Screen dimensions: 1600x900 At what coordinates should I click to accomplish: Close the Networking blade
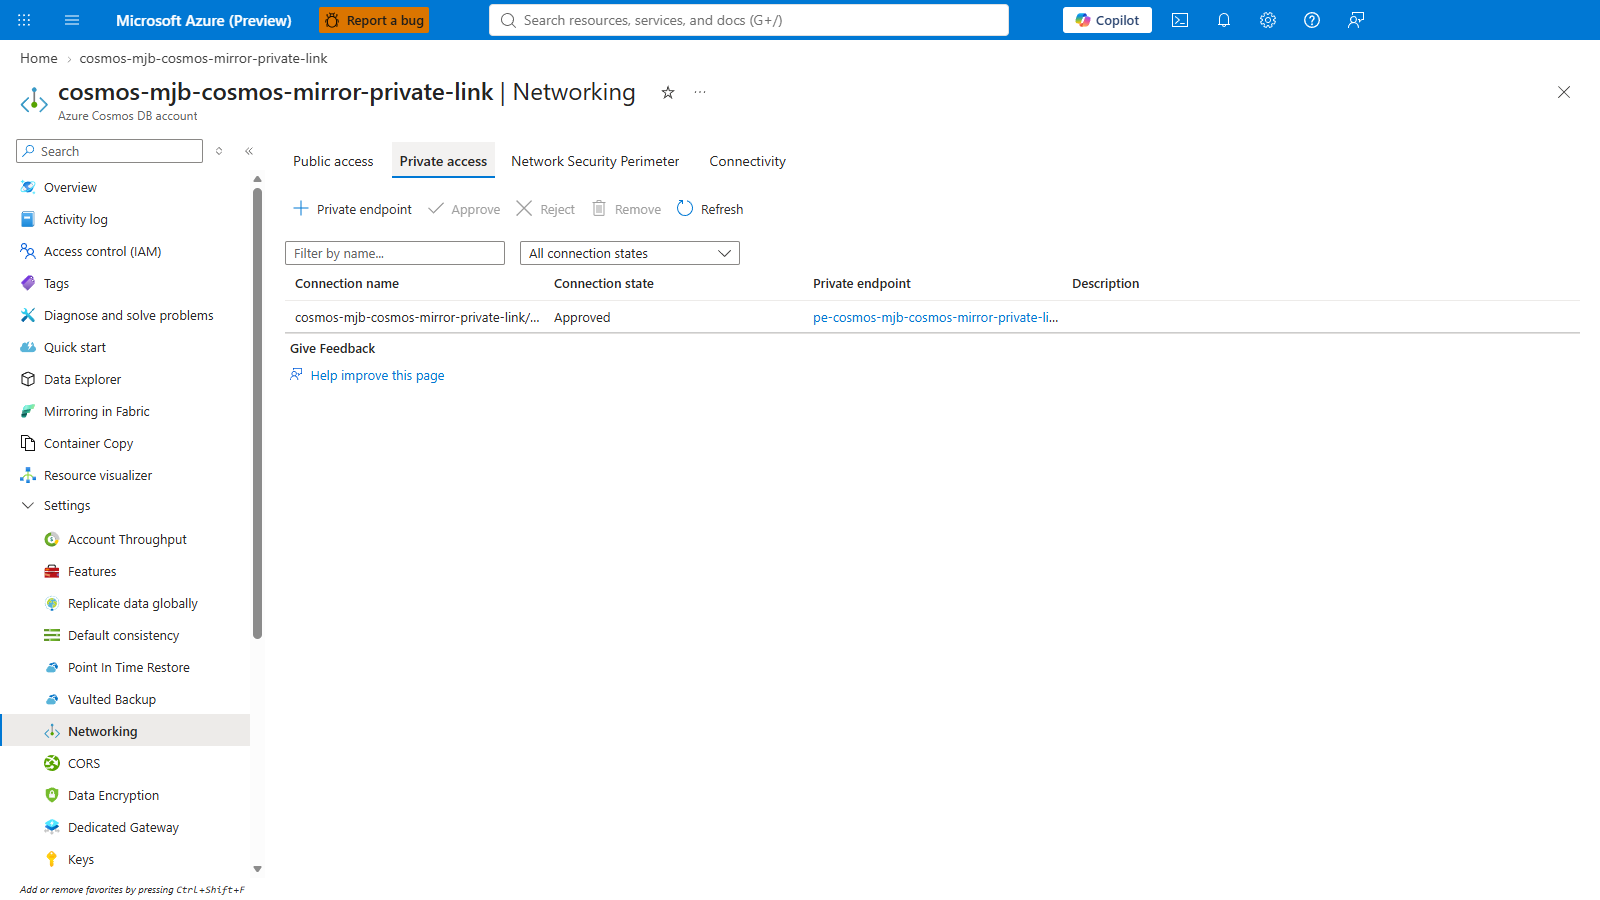point(1564,92)
